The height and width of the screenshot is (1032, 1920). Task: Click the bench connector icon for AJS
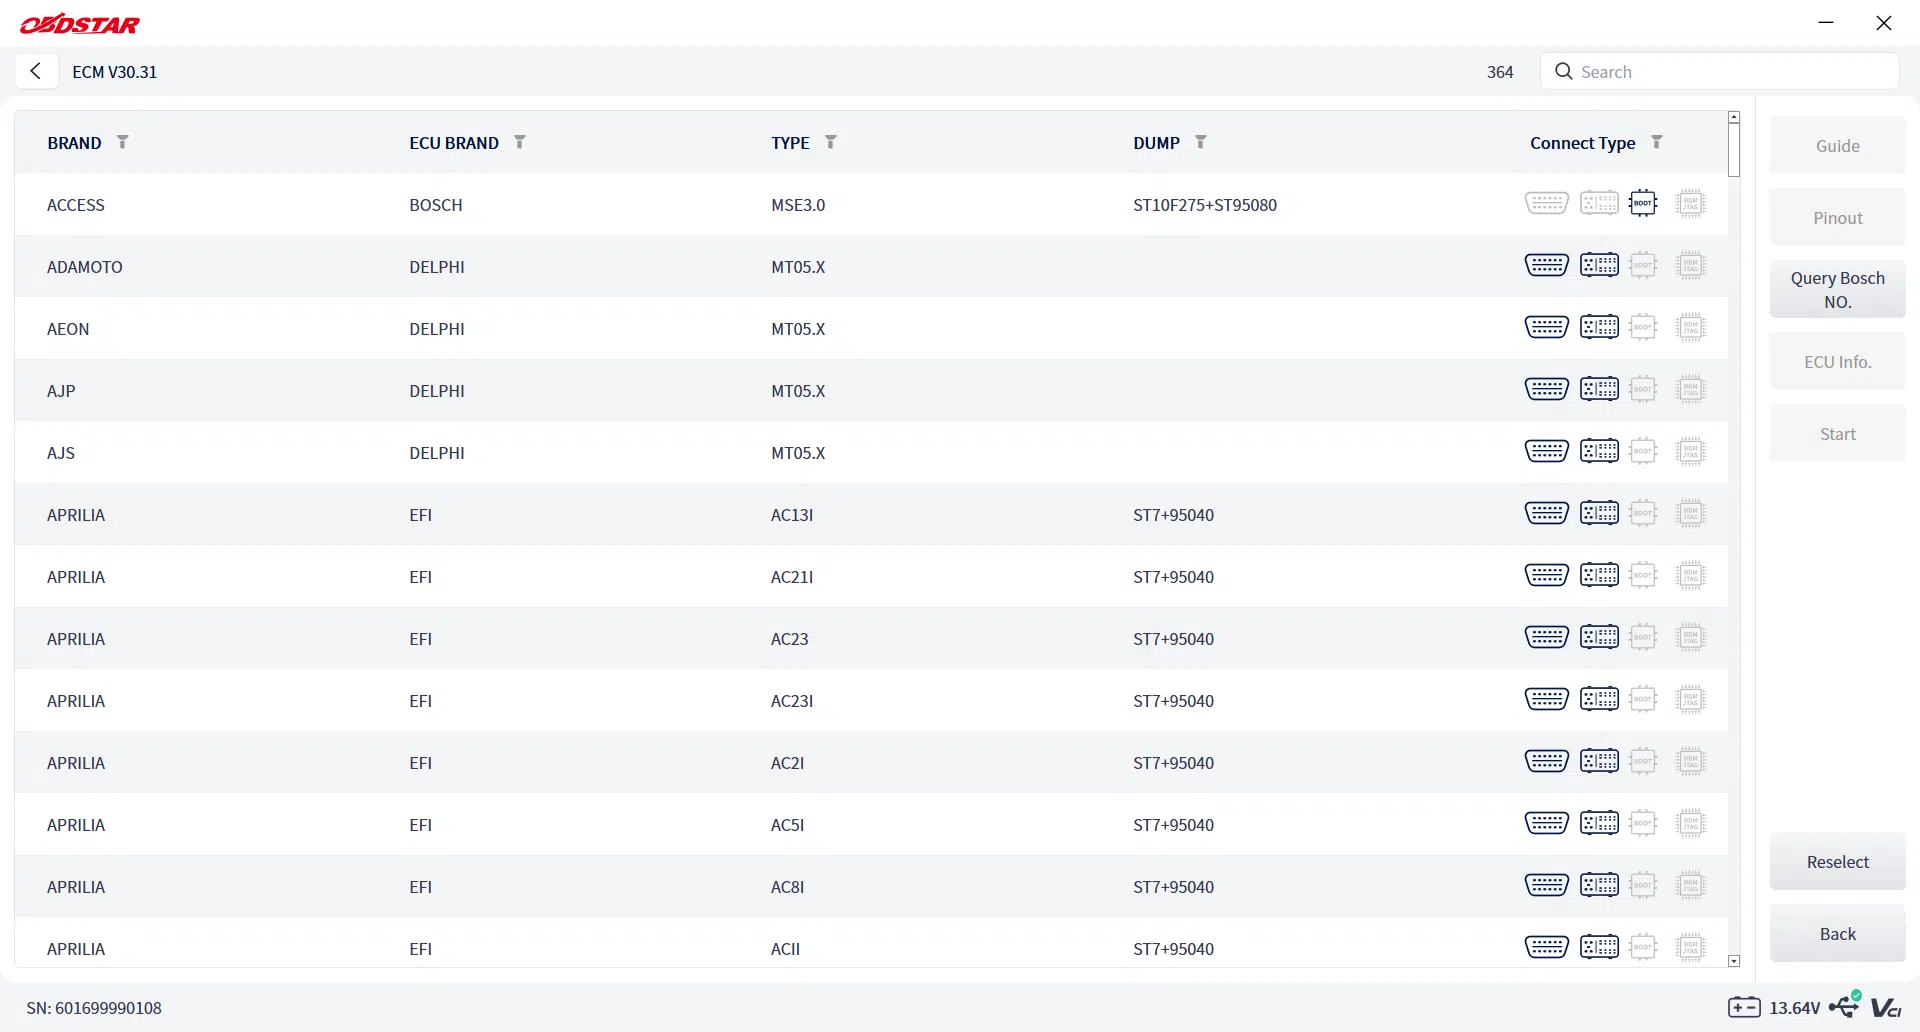pyautogui.click(x=1599, y=451)
